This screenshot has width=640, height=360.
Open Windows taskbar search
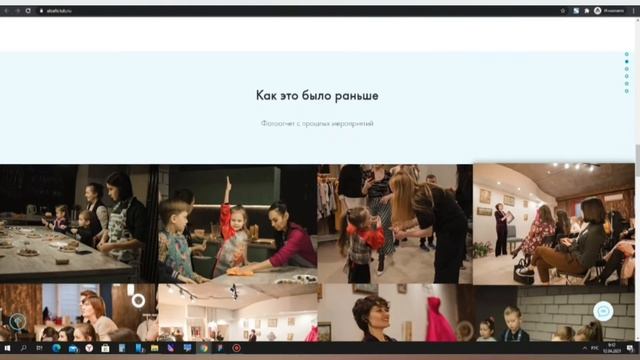(x=23, y=348)
